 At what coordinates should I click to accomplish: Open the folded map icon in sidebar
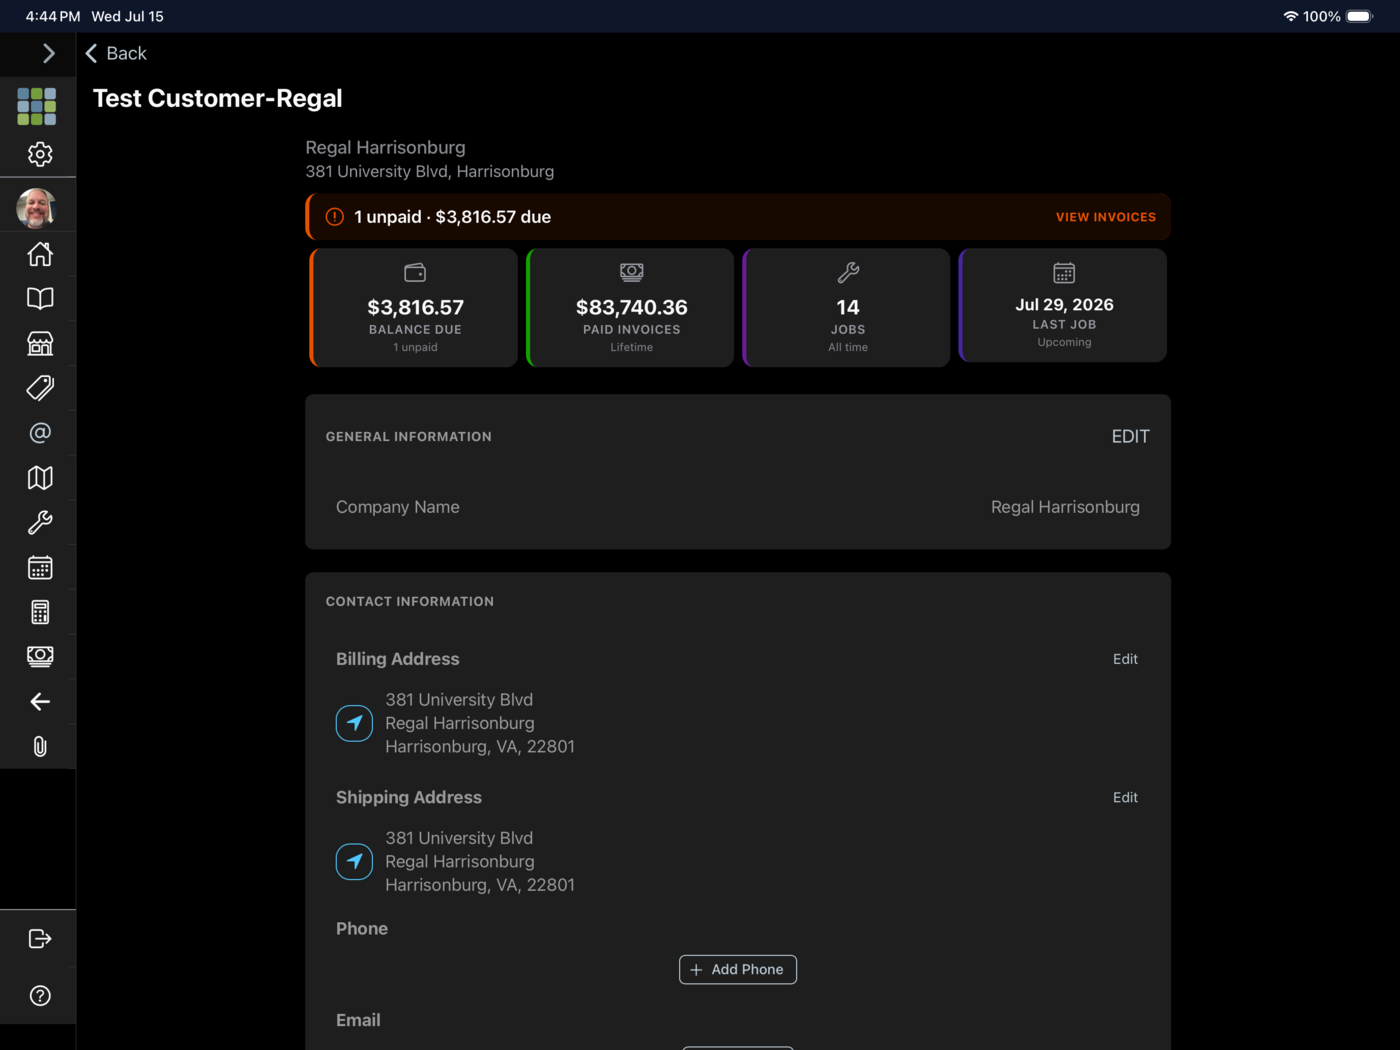pyautogui.click(x=40, y=478)
